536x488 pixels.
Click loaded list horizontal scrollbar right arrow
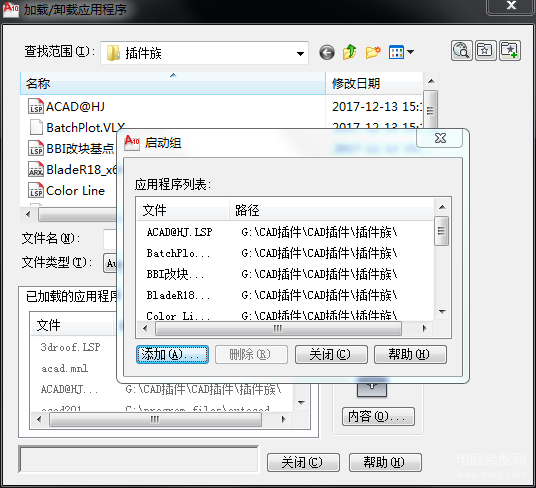point(283,419)
